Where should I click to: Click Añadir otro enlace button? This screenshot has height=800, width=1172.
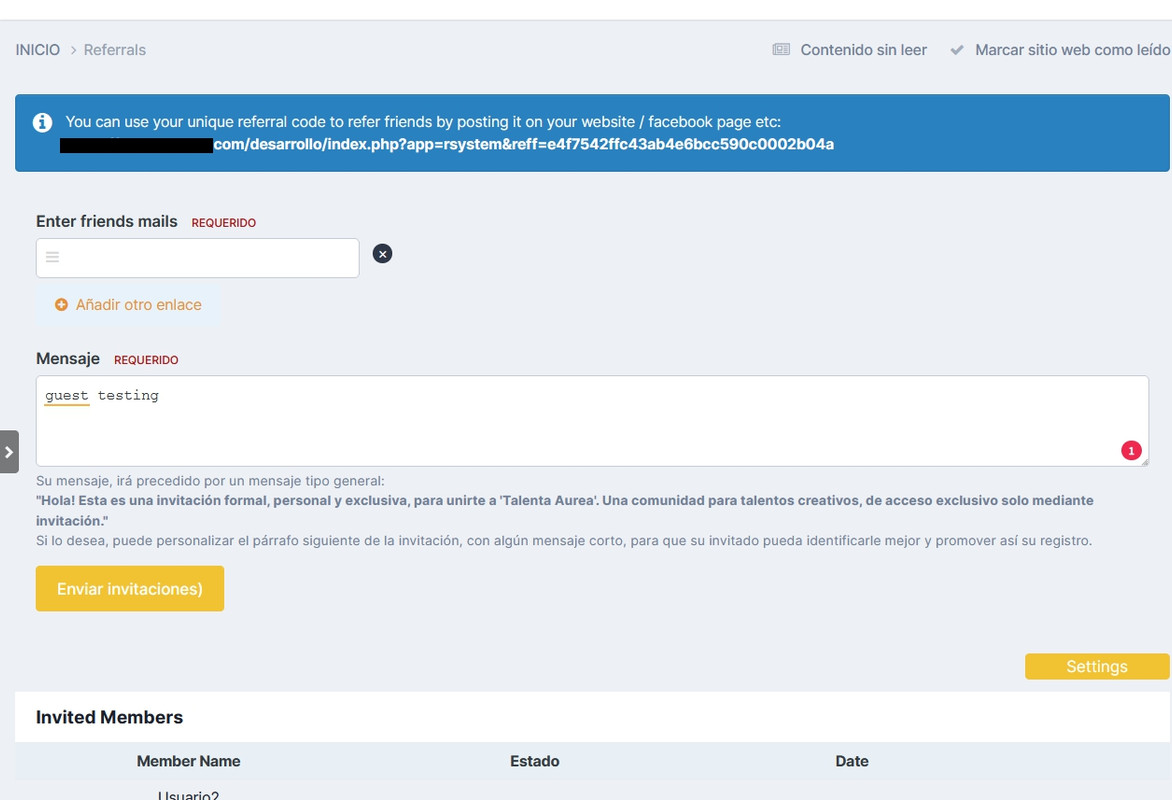point(128,305)
